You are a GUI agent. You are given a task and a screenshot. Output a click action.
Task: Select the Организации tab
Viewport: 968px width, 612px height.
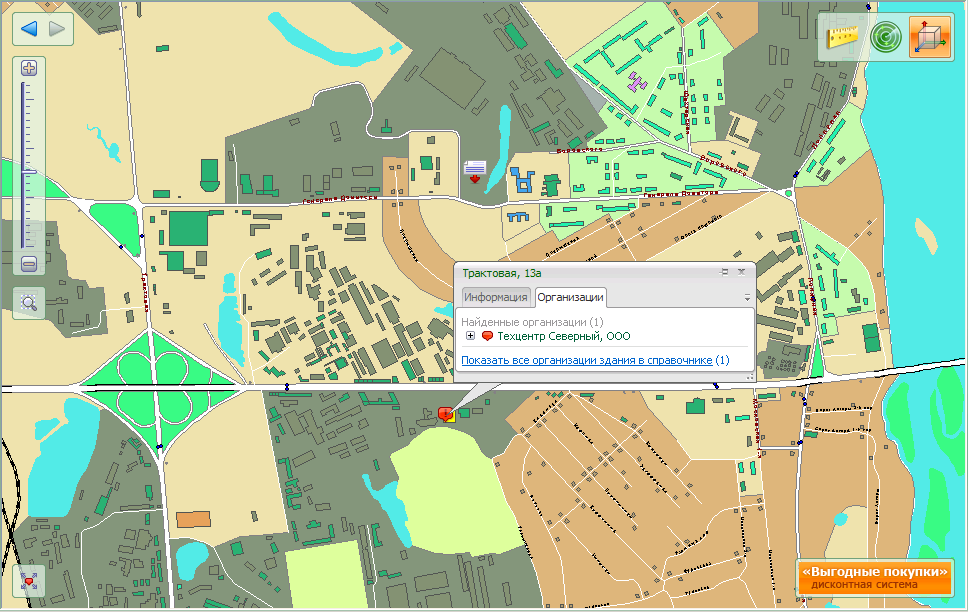coord(570,297)
